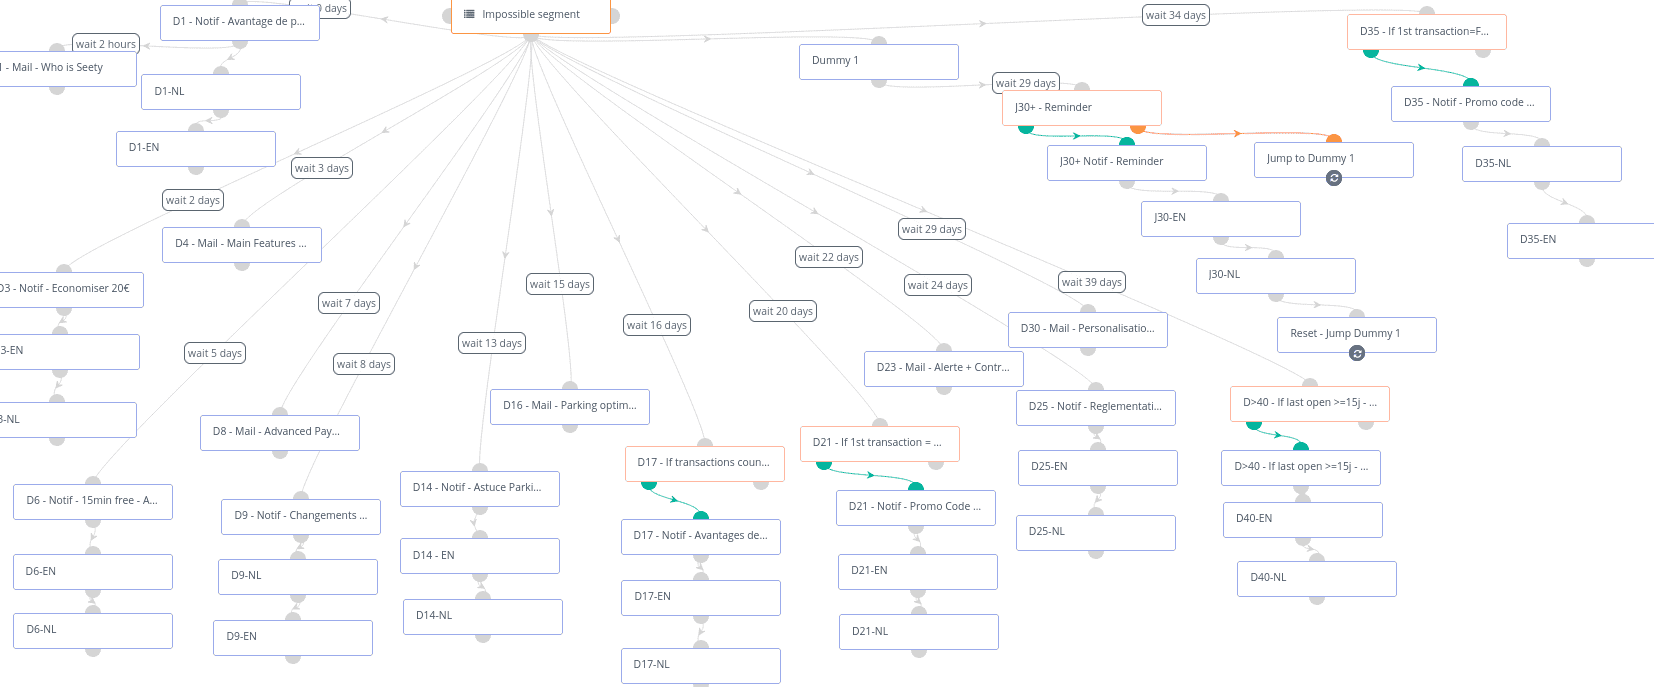Image resolution: width=1654 pixels, height=687 pixels.
Task: Open the 'D23 - Mail - Alerte + Contr...' node
Action: tap(943, 368)
